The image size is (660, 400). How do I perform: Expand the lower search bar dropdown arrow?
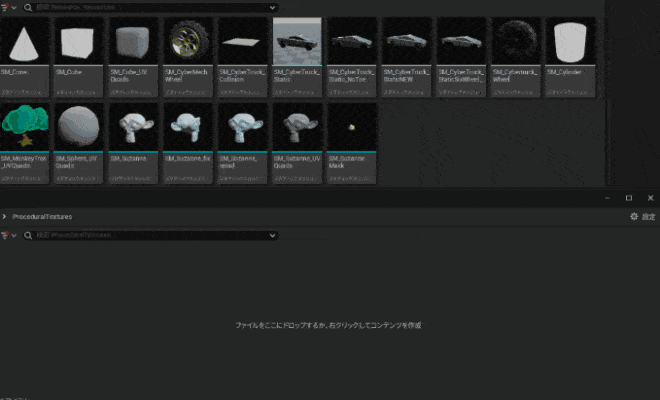pos(272,235)
